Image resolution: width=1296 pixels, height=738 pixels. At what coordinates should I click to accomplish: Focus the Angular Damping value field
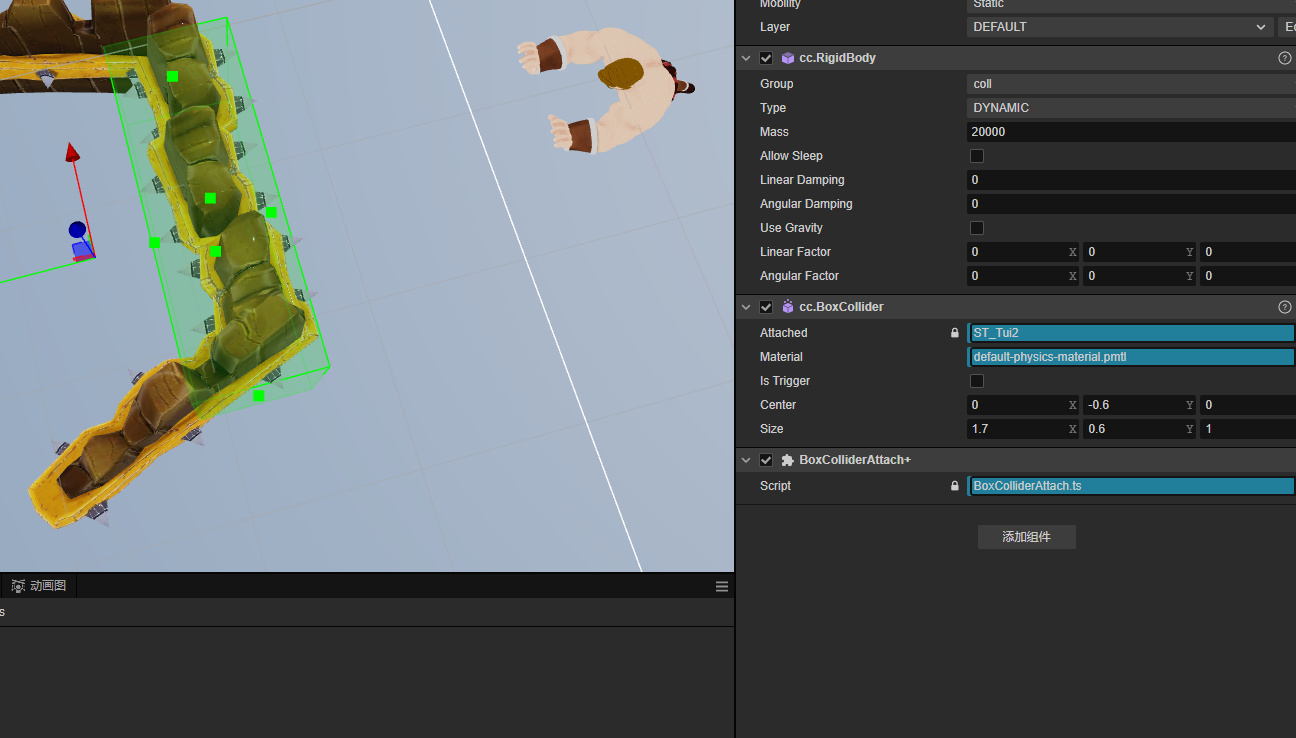(1132, 204)
